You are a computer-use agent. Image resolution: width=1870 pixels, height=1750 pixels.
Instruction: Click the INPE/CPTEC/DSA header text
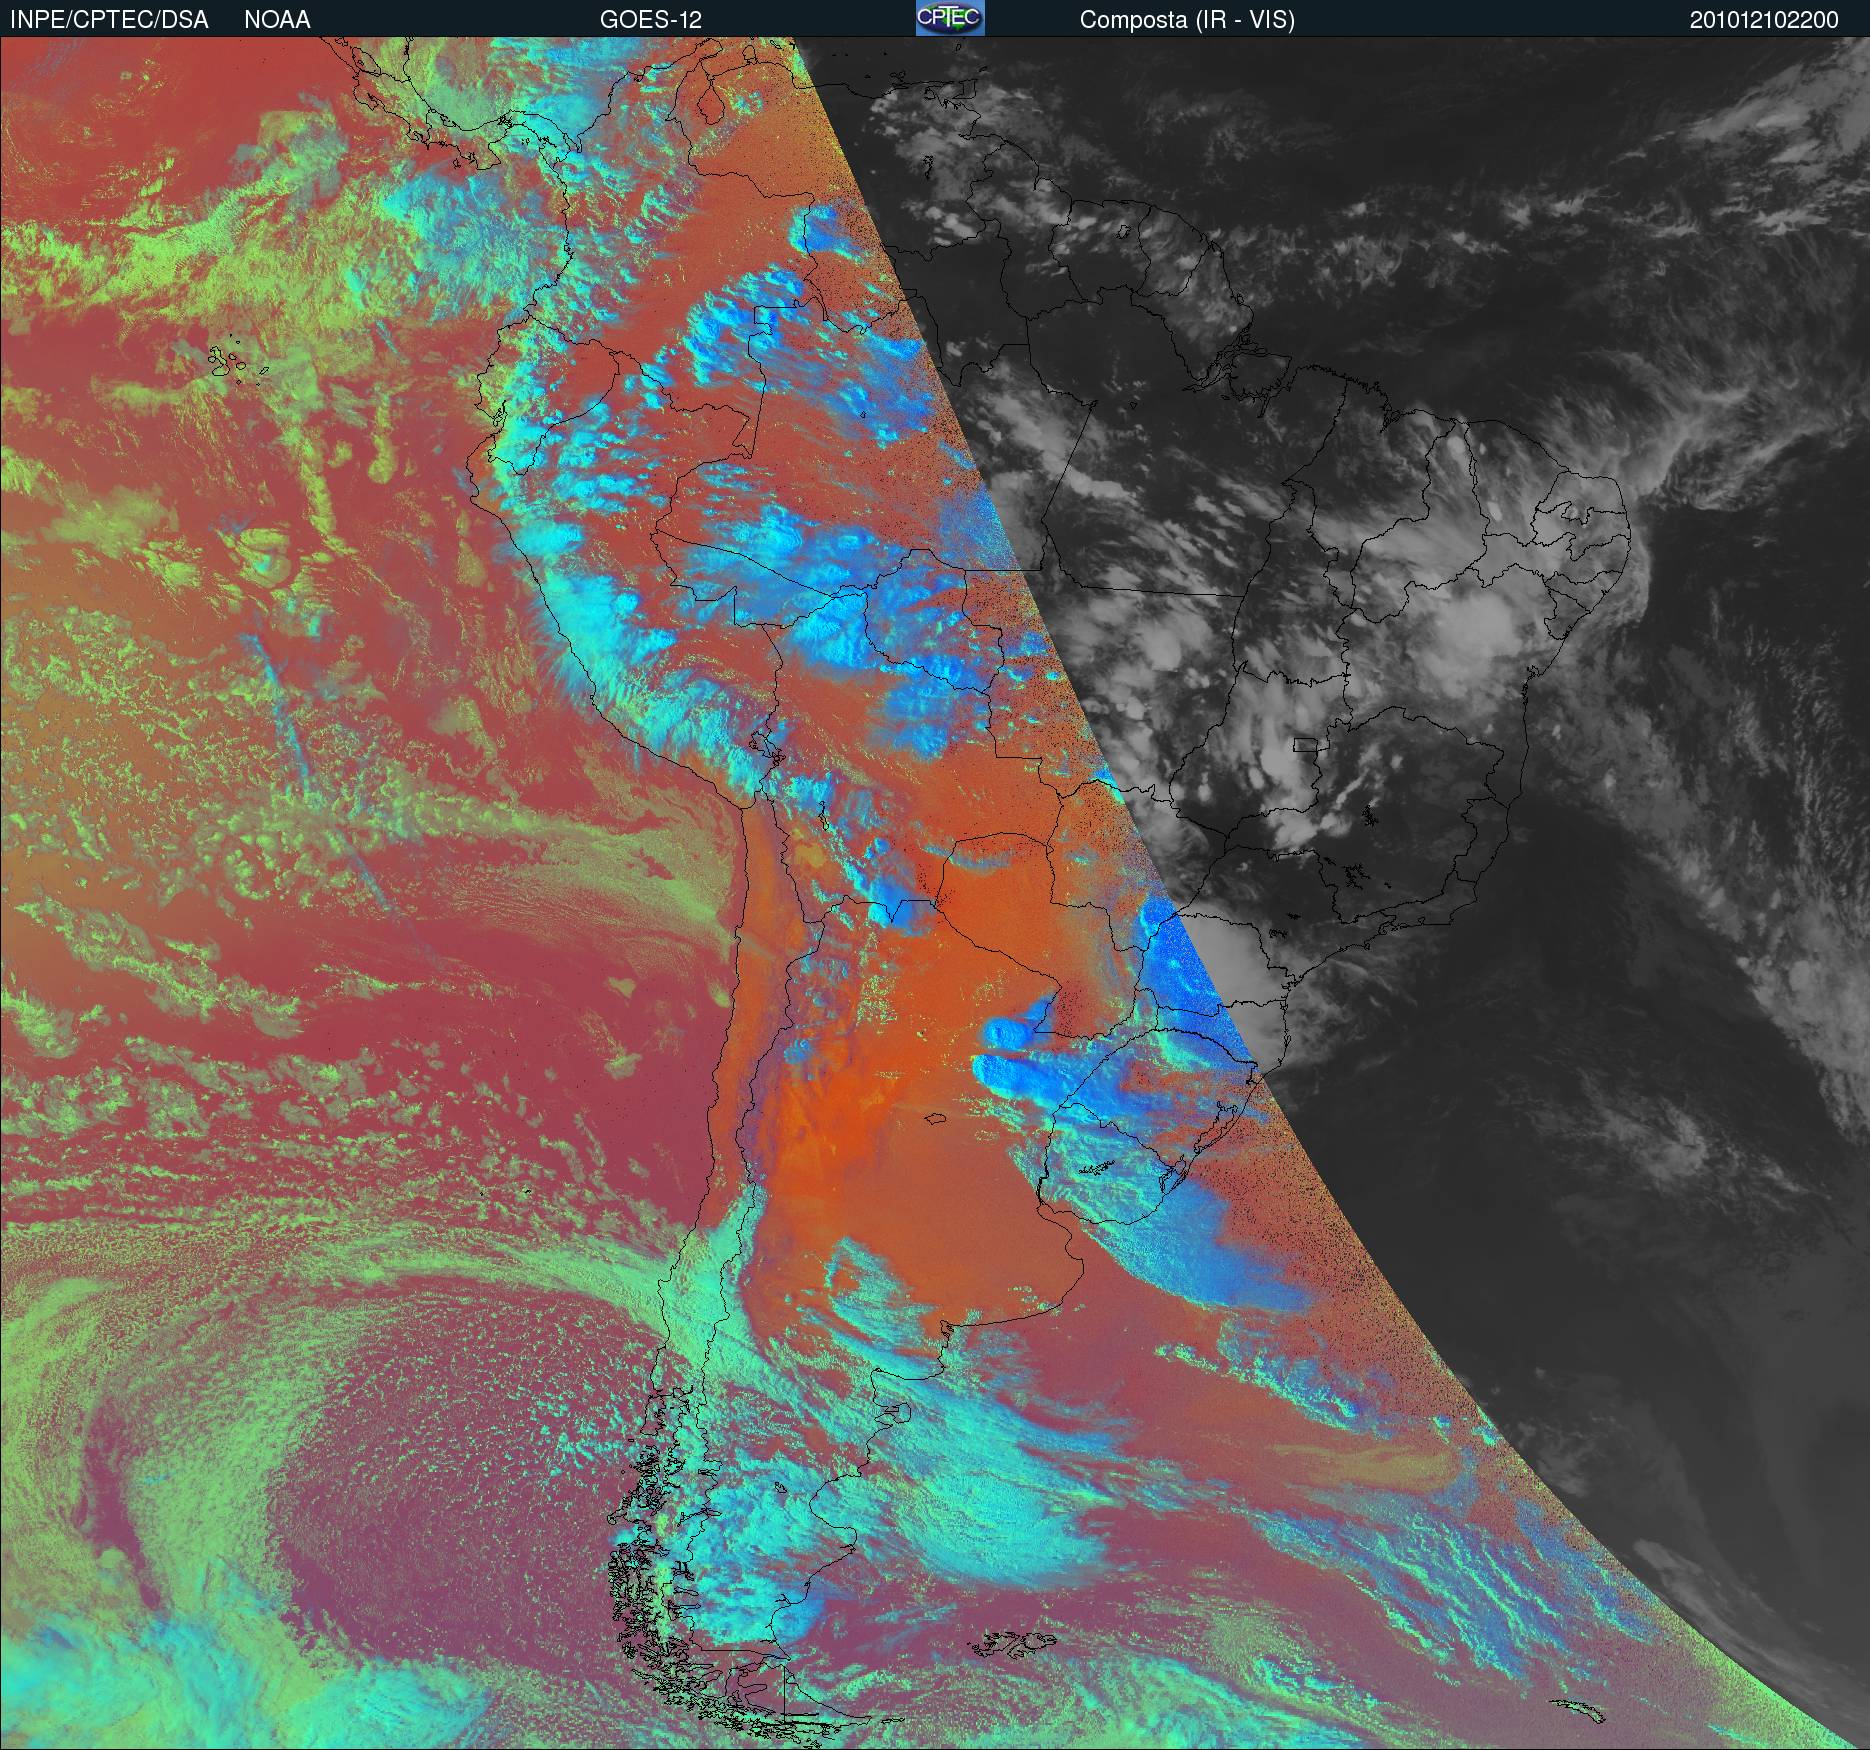click(x=109, y=19)
